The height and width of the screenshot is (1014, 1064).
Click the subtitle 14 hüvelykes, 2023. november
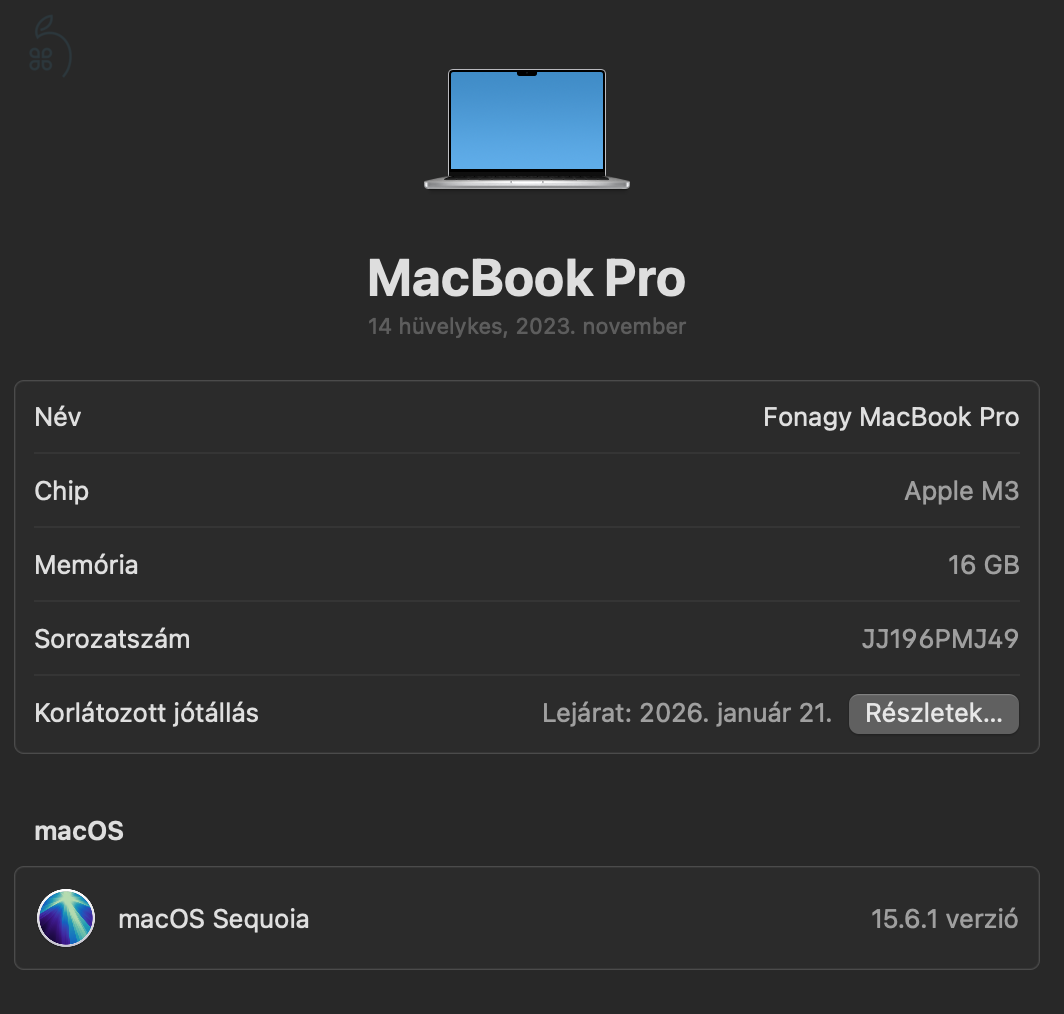coord(527,326)
